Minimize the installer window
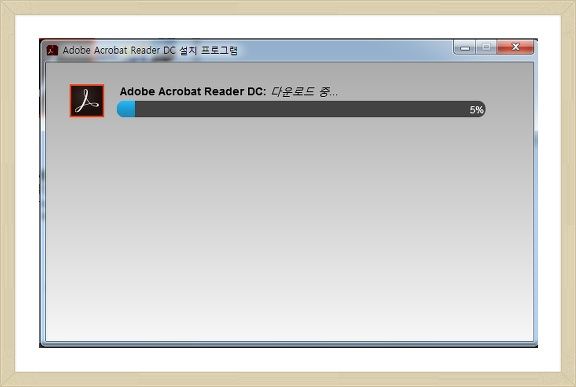Image resolution: width=576 pixels, height=387 pixels. [465, 47]
